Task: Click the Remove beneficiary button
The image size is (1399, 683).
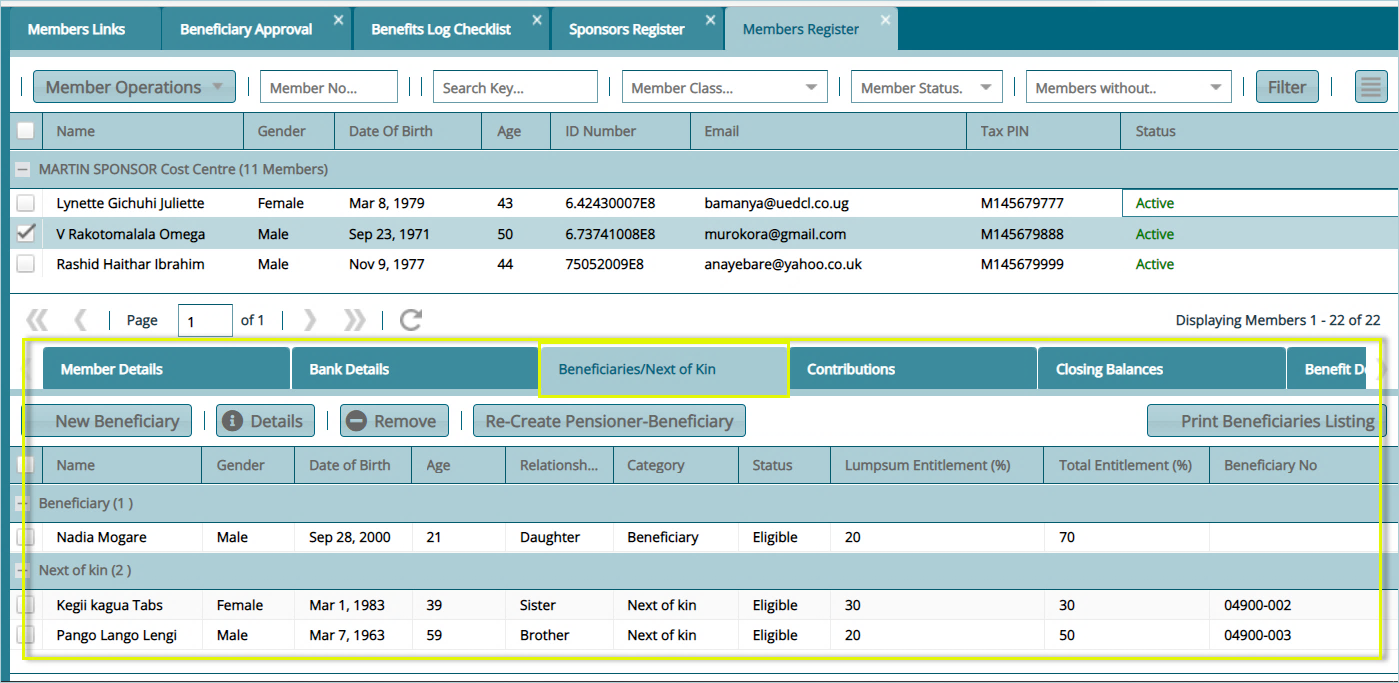Action: coord(394,421)
